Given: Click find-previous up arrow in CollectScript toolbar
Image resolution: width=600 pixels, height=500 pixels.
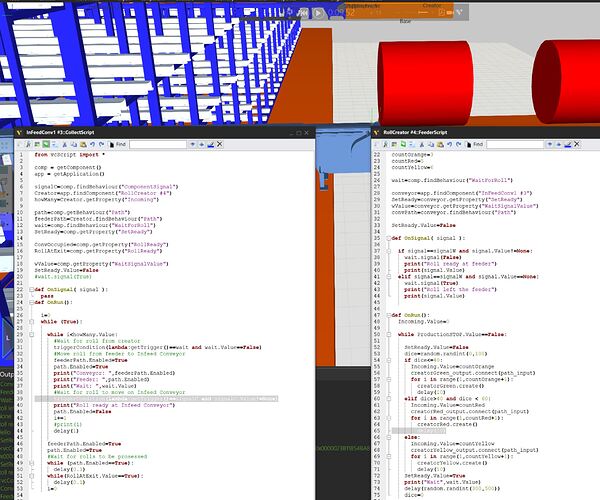Looking at the screenshot, I should [202, 144].
